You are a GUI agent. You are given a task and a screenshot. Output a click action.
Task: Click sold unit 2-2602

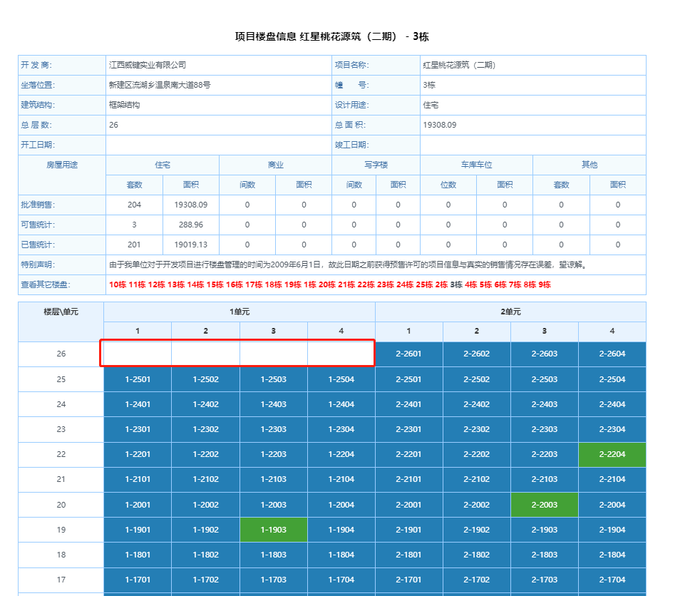click(x=476, y=354)
